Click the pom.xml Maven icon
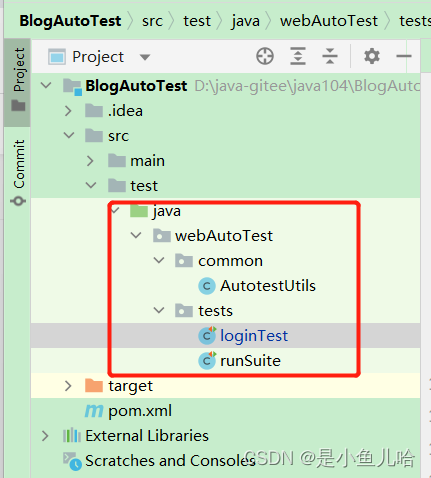 [94, 411]
